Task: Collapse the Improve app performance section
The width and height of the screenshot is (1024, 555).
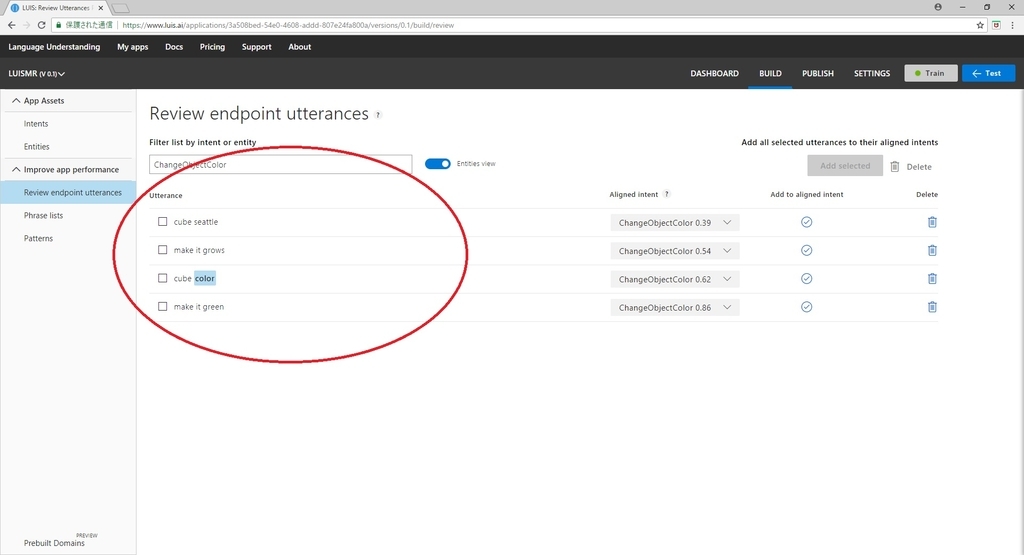Action: 16,169
